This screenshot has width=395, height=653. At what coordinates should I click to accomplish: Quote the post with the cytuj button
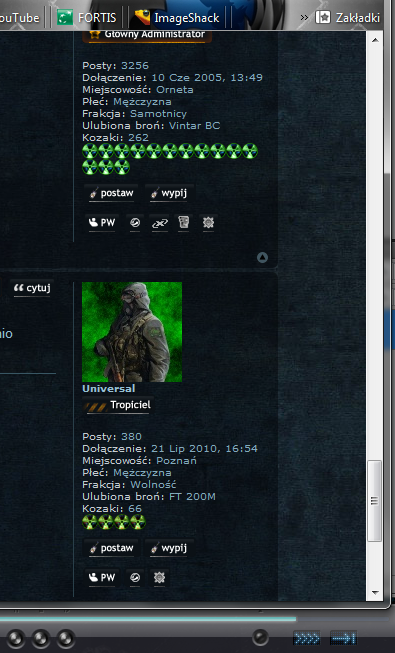click(x=32, y=288)
